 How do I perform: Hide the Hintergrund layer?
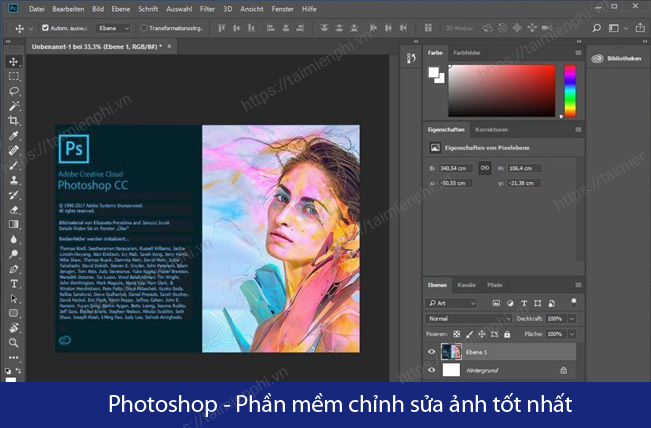coord(431,370)
